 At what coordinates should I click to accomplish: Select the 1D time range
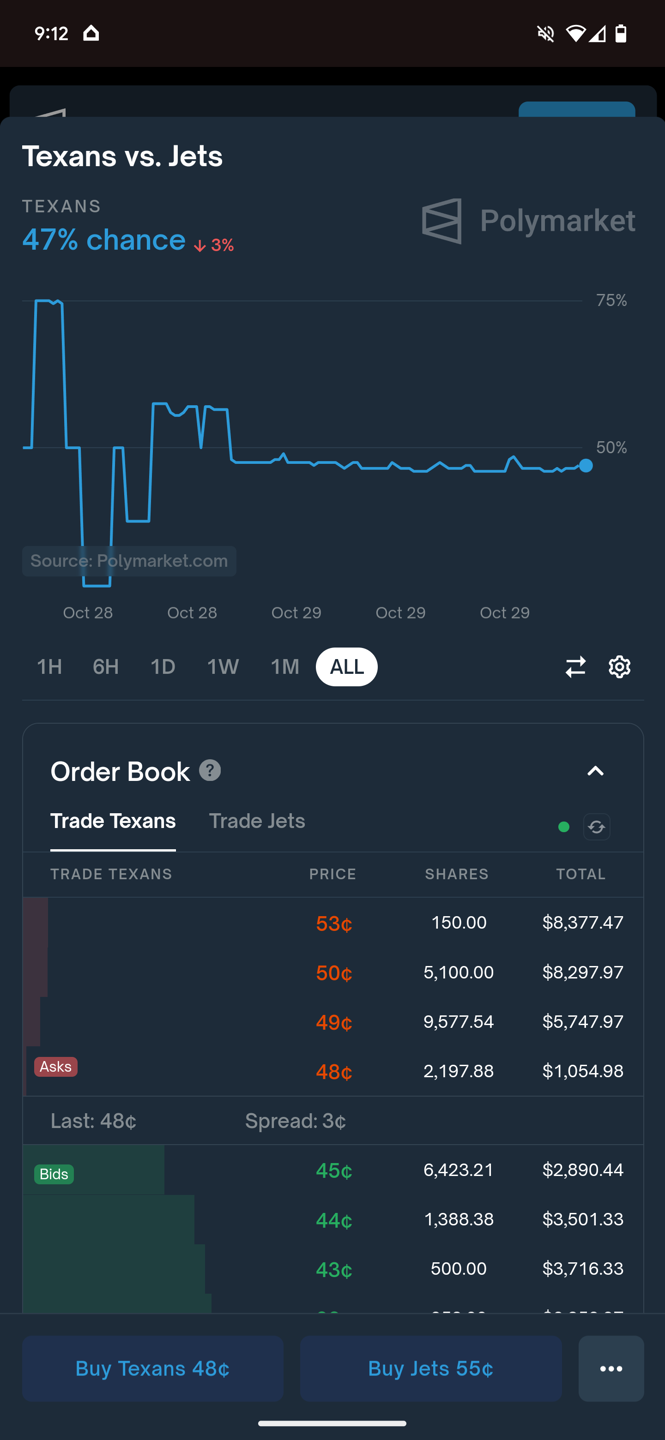[163, 667]
